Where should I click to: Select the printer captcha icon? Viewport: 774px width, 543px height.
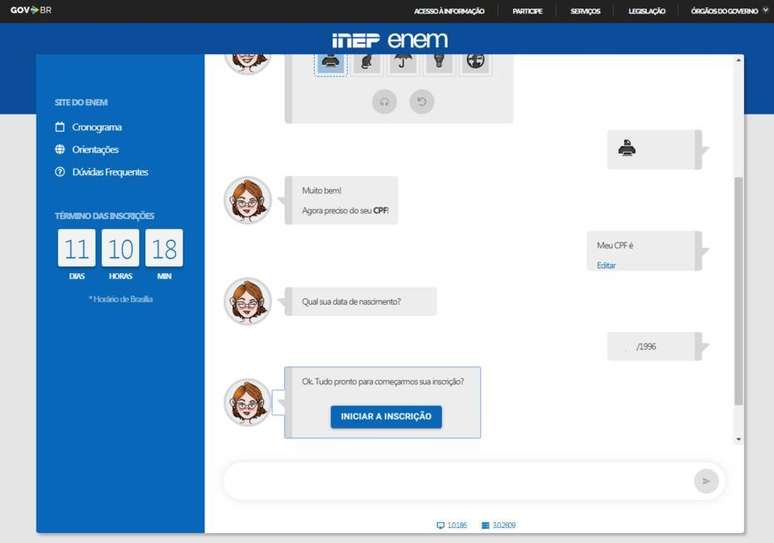click(x=332, y=63)
